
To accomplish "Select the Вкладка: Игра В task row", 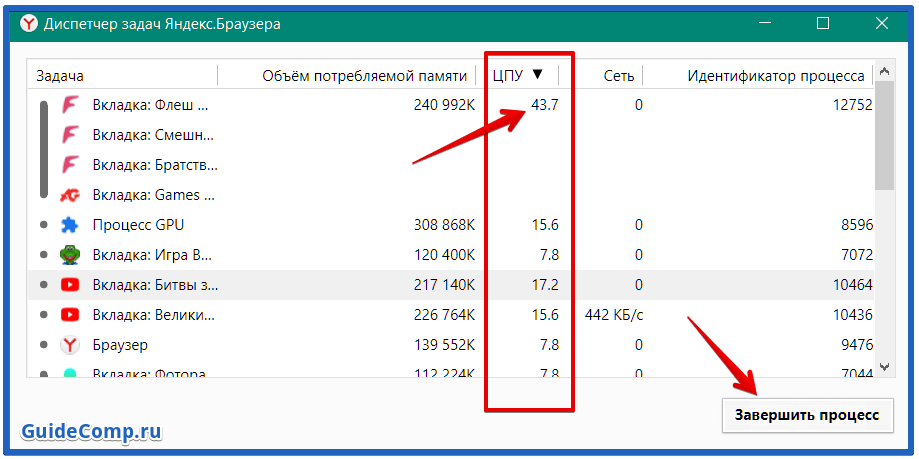I will pos(451,255).
